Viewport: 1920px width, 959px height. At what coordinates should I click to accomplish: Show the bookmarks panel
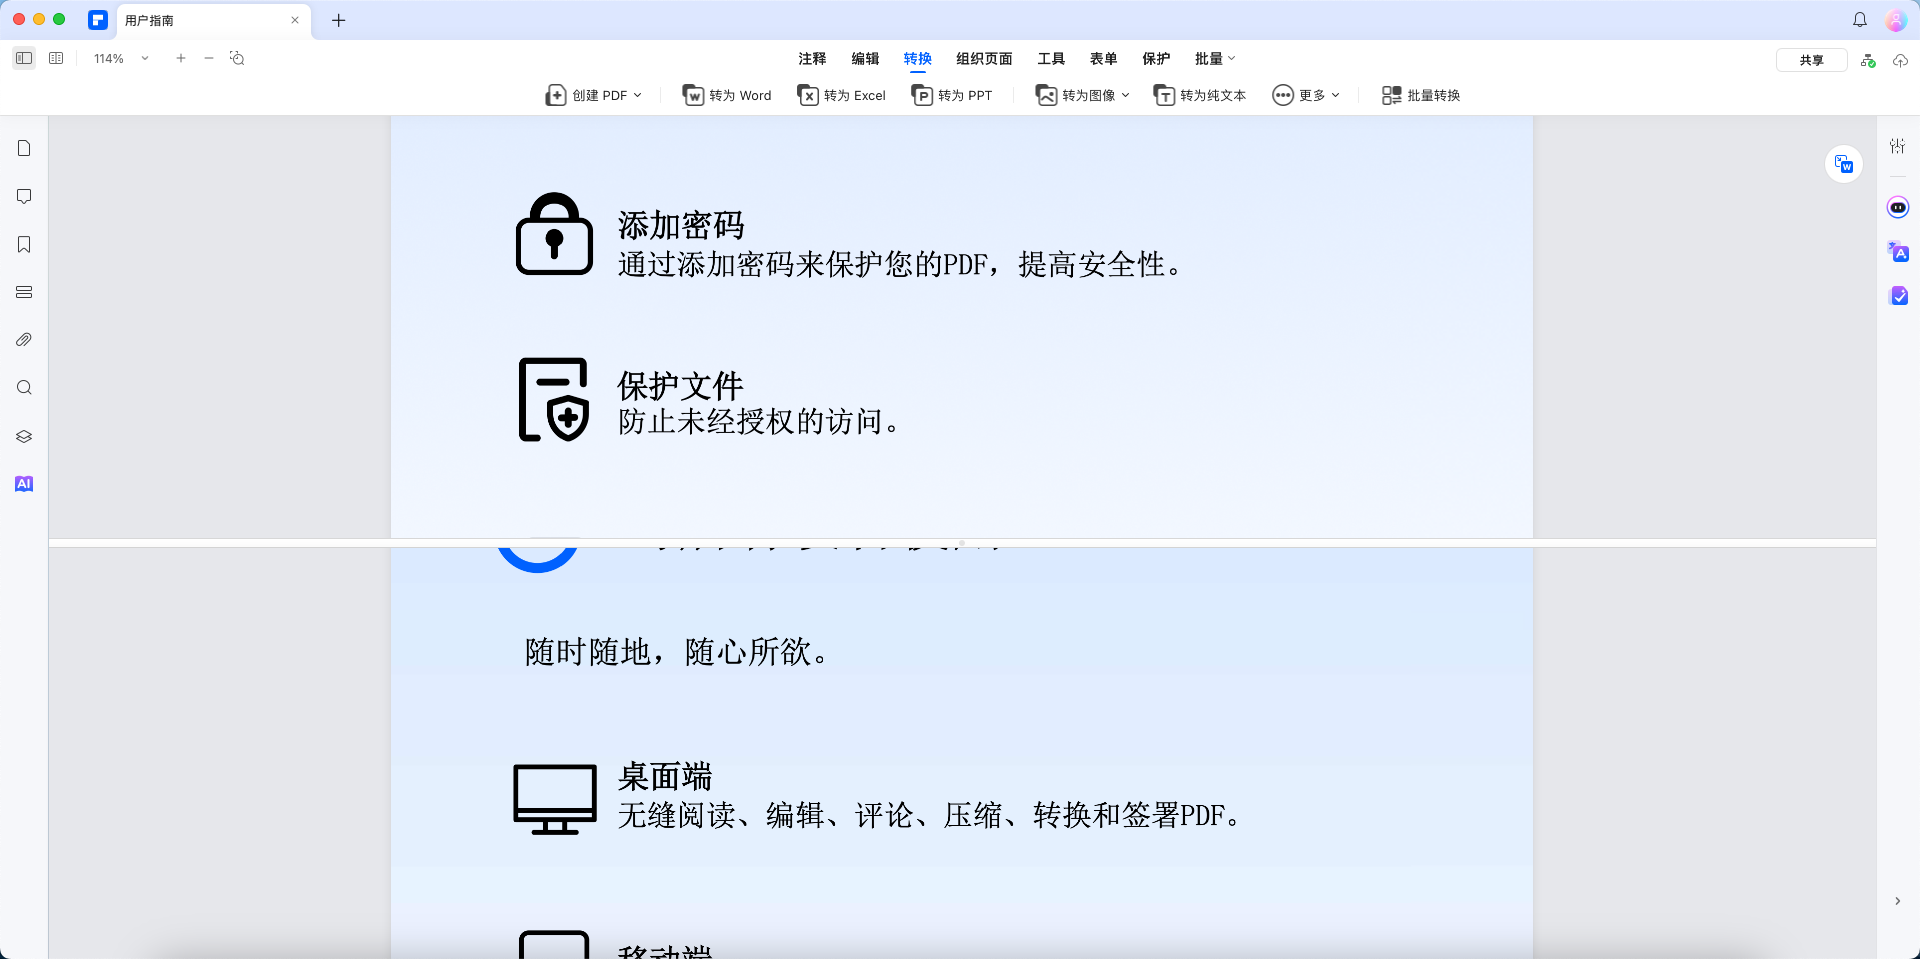[x=24, y=244]
